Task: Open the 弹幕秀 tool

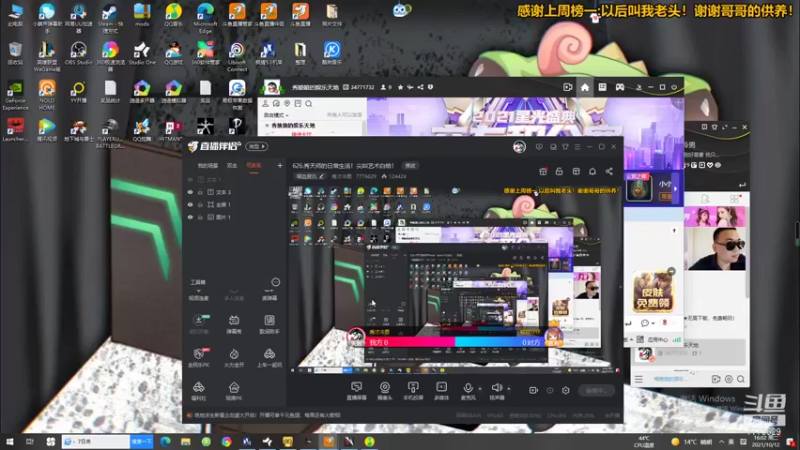Action: pos(234,324)
